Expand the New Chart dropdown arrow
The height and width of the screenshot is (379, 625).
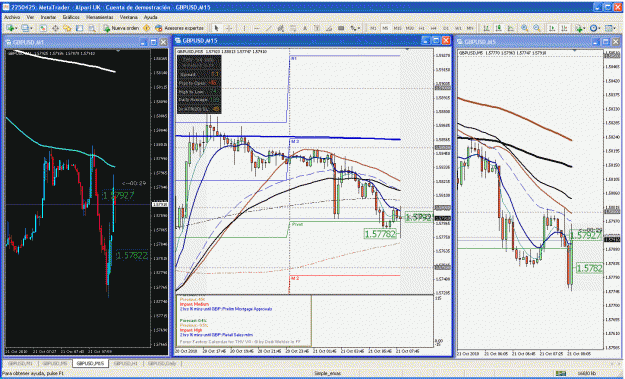(x=16, y=28)
